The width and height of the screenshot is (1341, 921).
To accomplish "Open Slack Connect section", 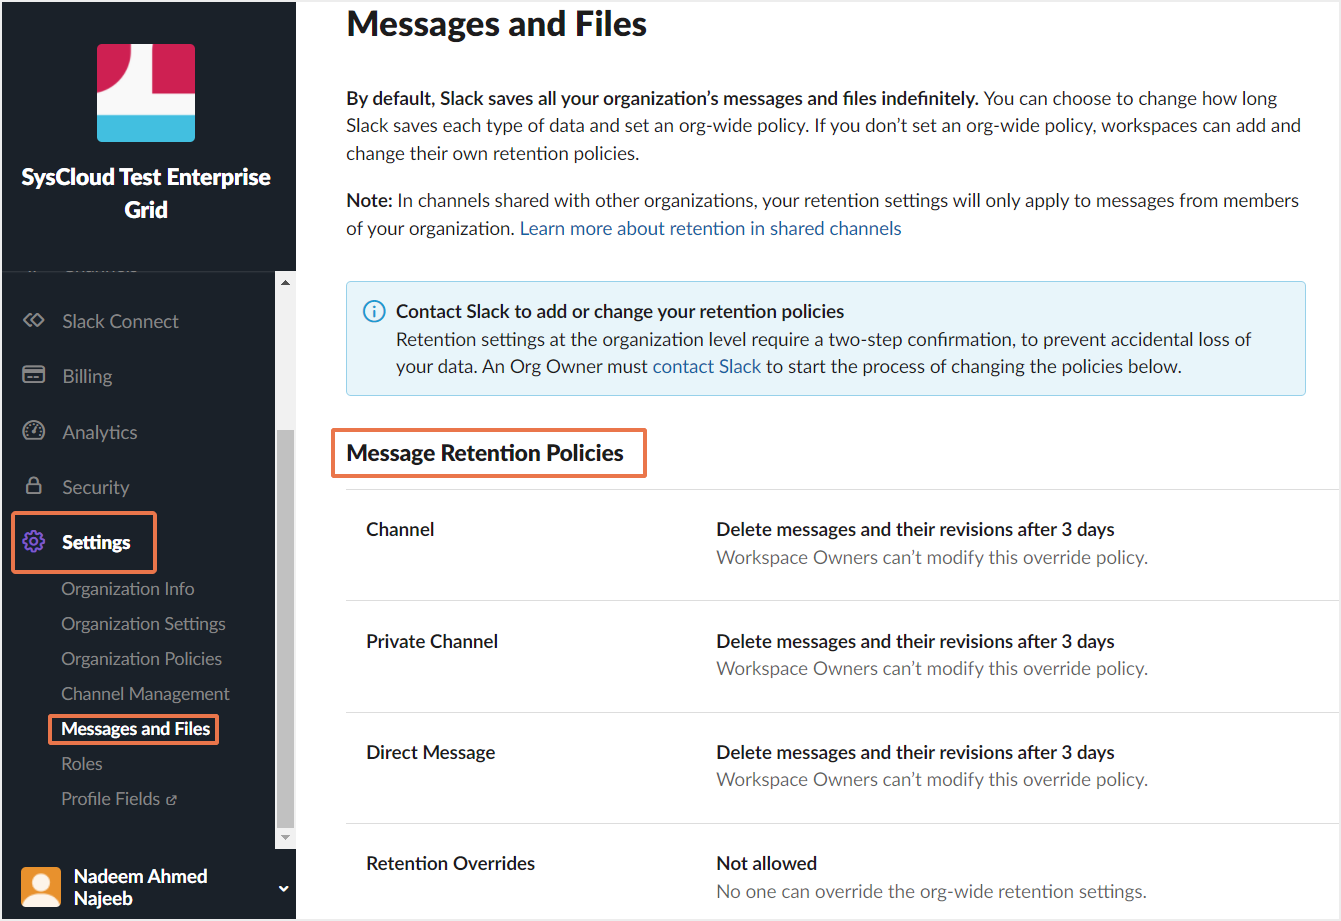I will coord(120,321).
